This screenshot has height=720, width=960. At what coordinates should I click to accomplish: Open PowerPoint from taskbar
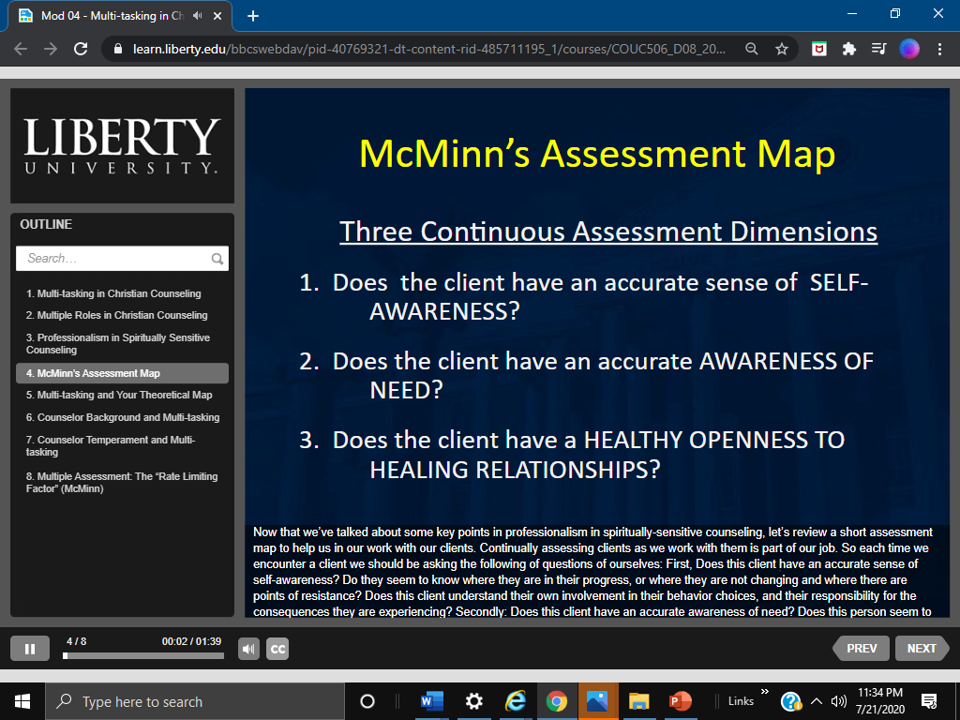680,702
